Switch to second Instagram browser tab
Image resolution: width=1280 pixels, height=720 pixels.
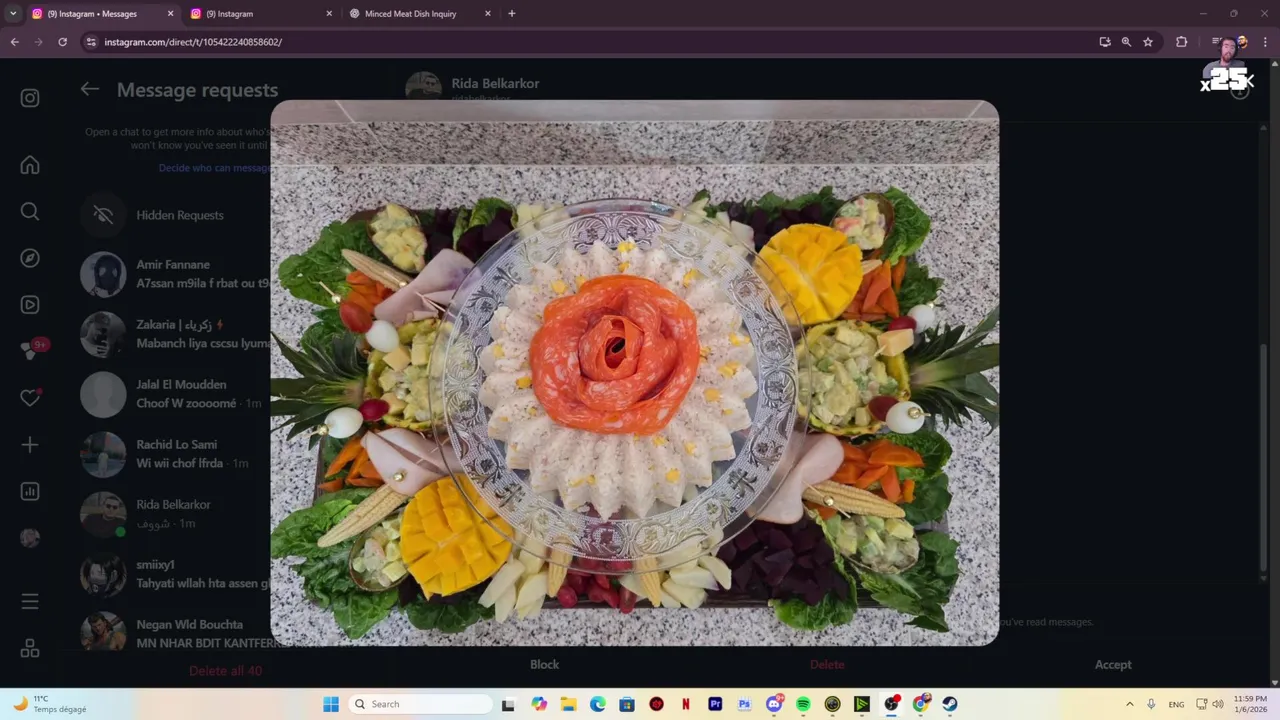260,14
